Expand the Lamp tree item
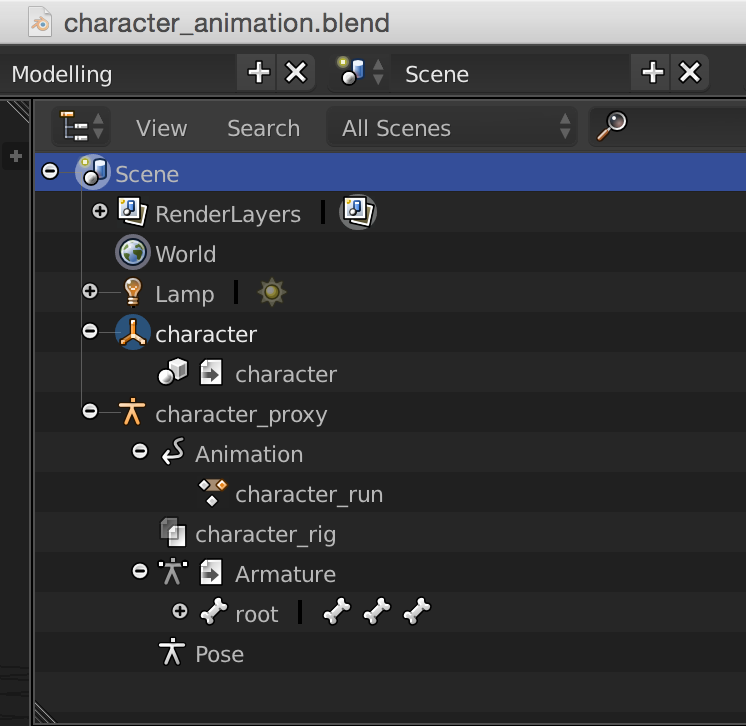Image resolution: width=746 pixels, height=726 pixels. (90, 292)
